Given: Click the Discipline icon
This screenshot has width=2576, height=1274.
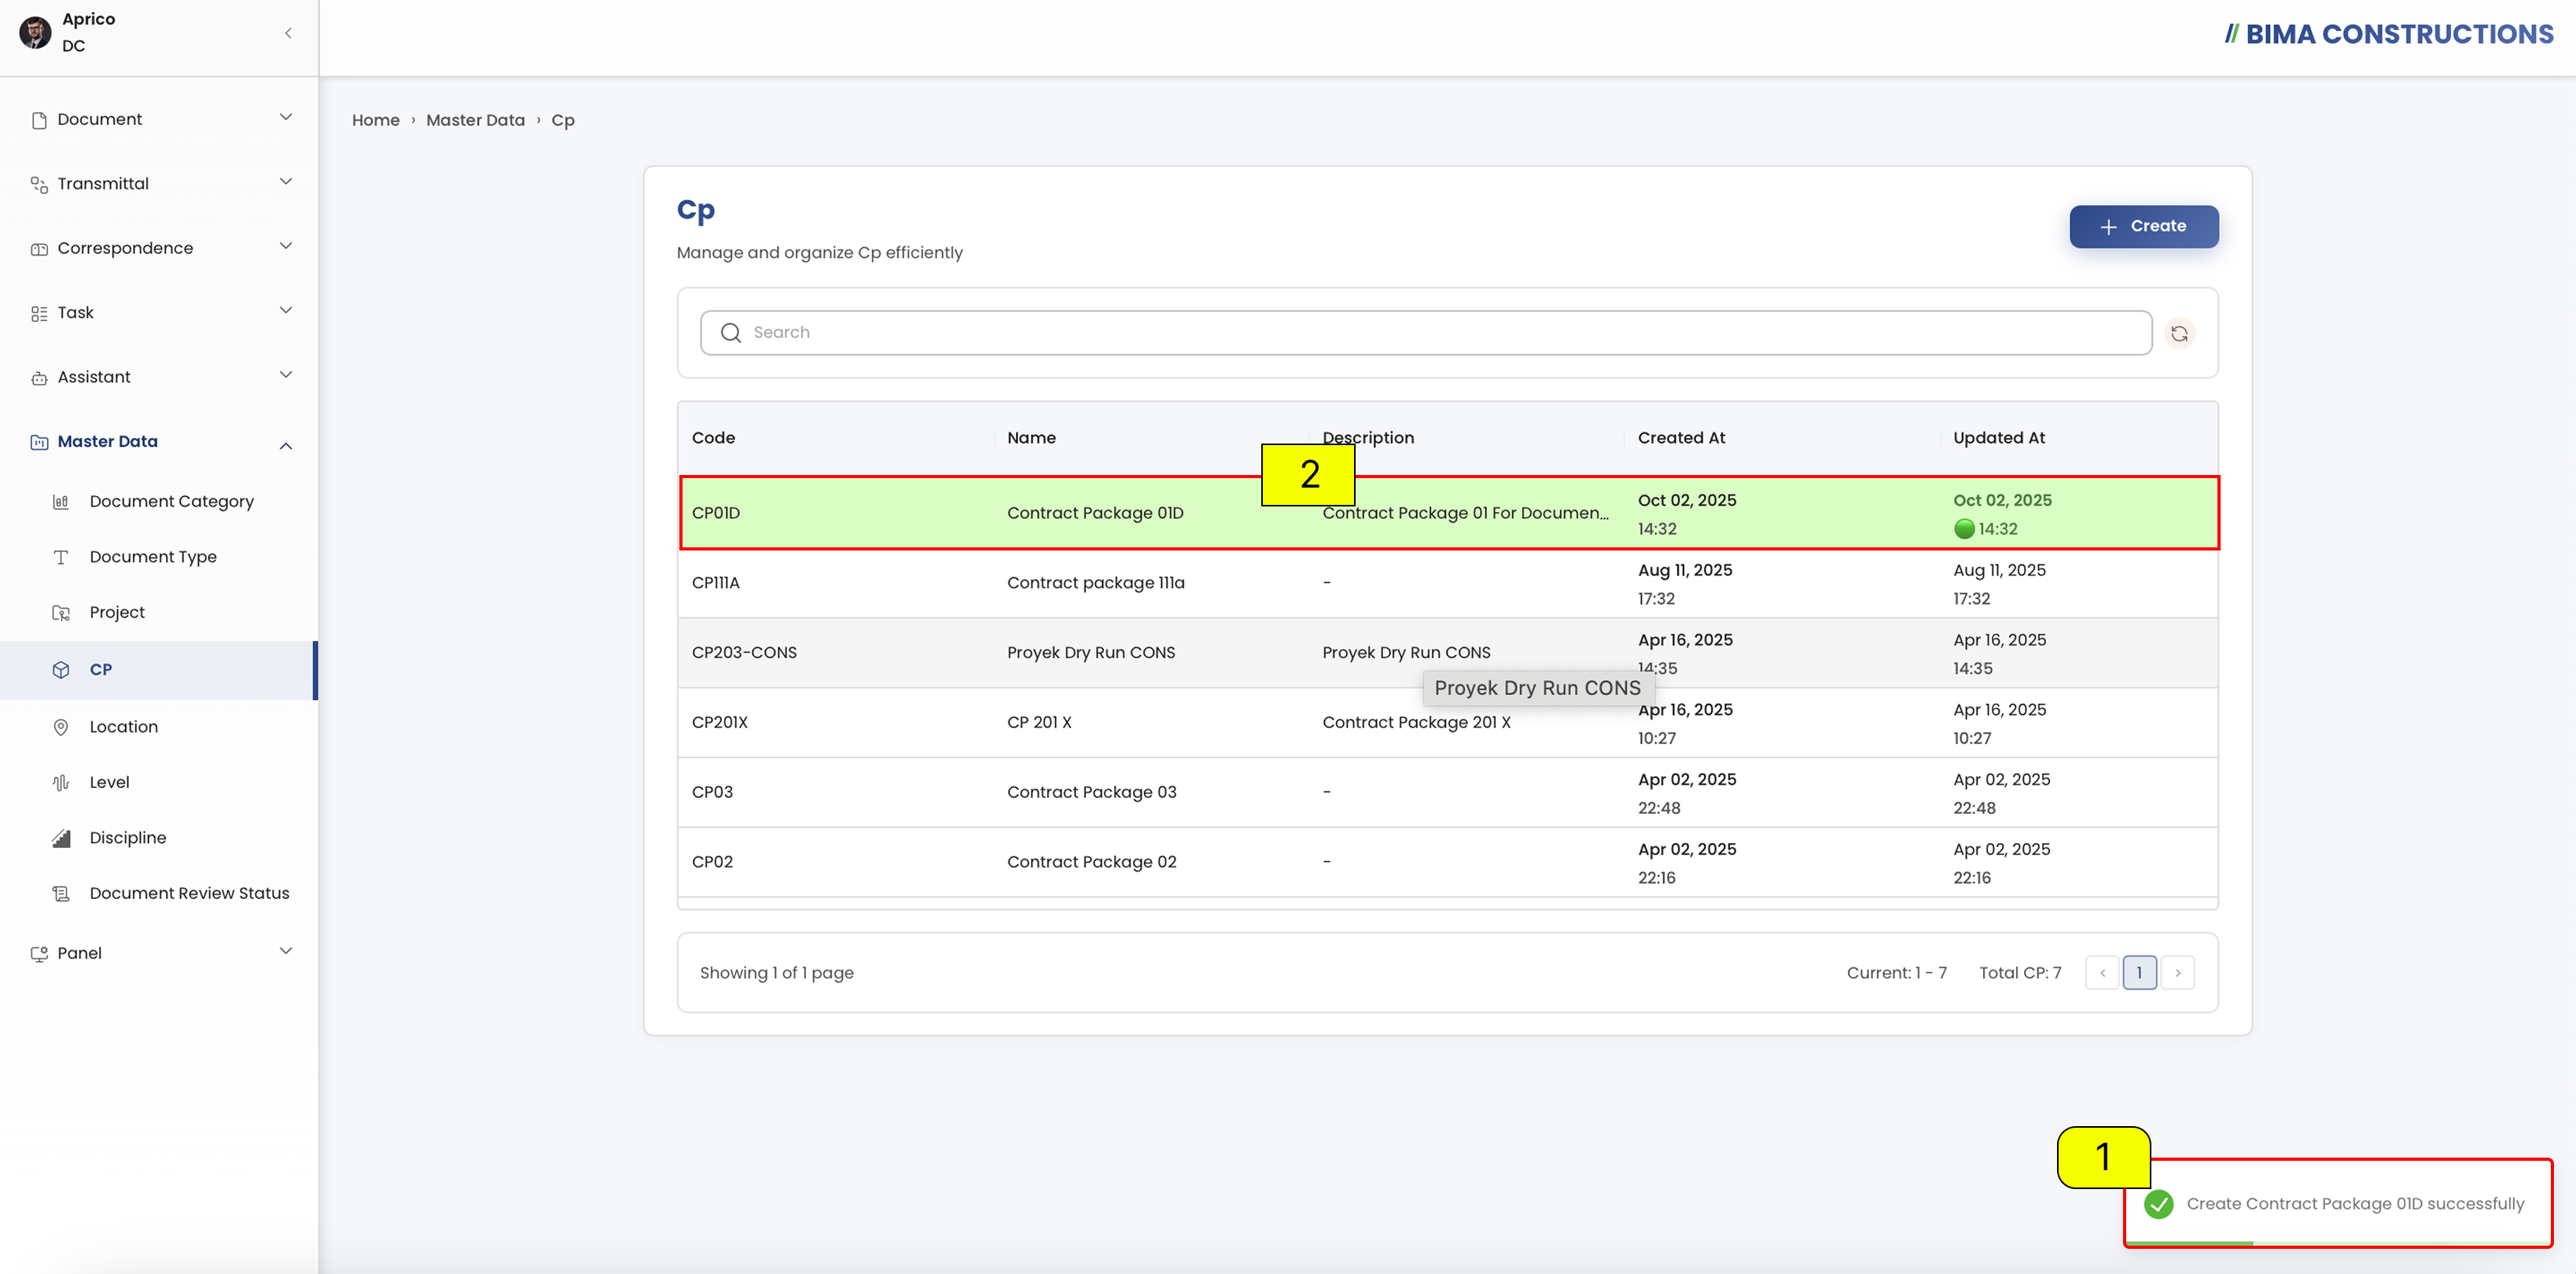Looking at the screenshot, I should point(61,838).
